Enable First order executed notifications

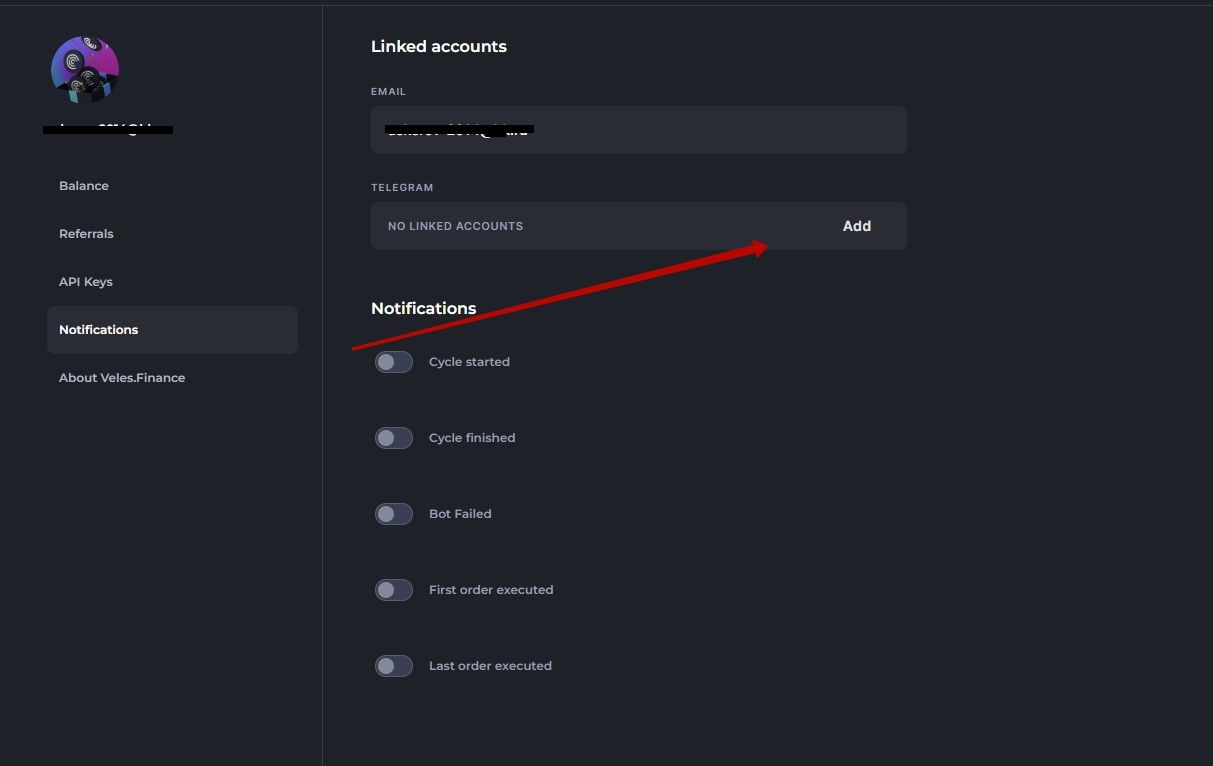click(393, 589)
